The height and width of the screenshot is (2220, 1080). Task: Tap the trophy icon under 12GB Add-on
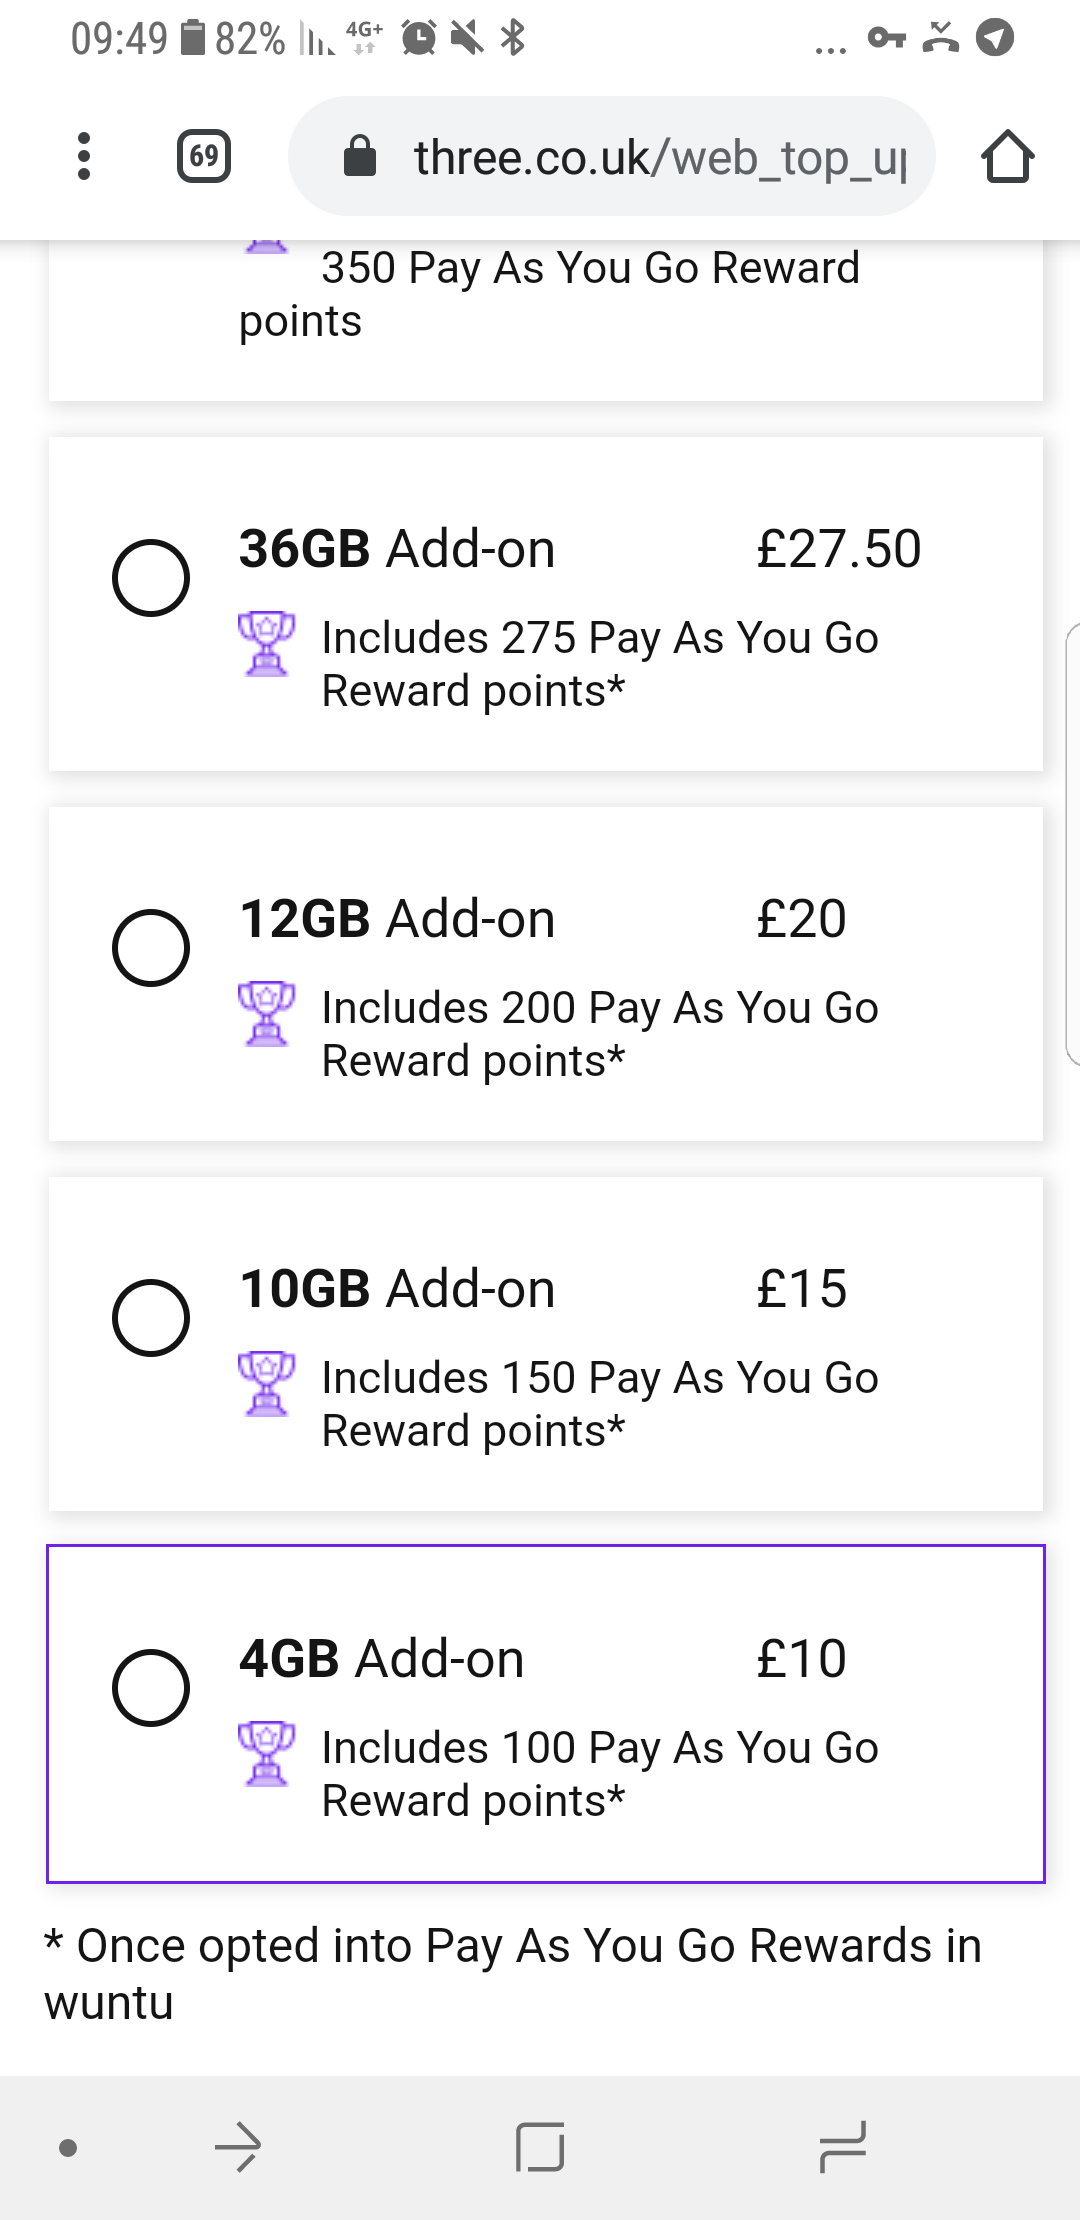tap(267, 1014)
